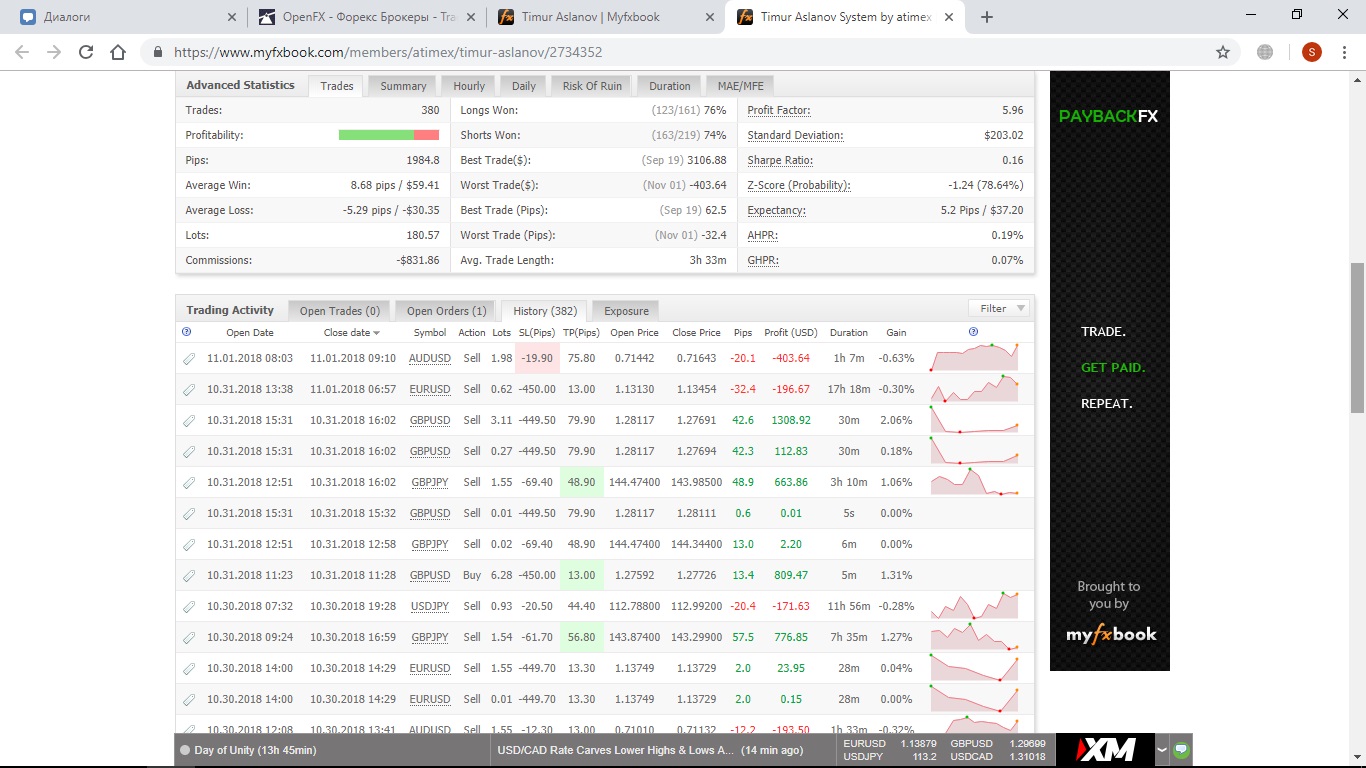Click the mini chart of the AUDUSD -403.64 trade
This screenshot has height=768, width=1366.
coord(975,358)
